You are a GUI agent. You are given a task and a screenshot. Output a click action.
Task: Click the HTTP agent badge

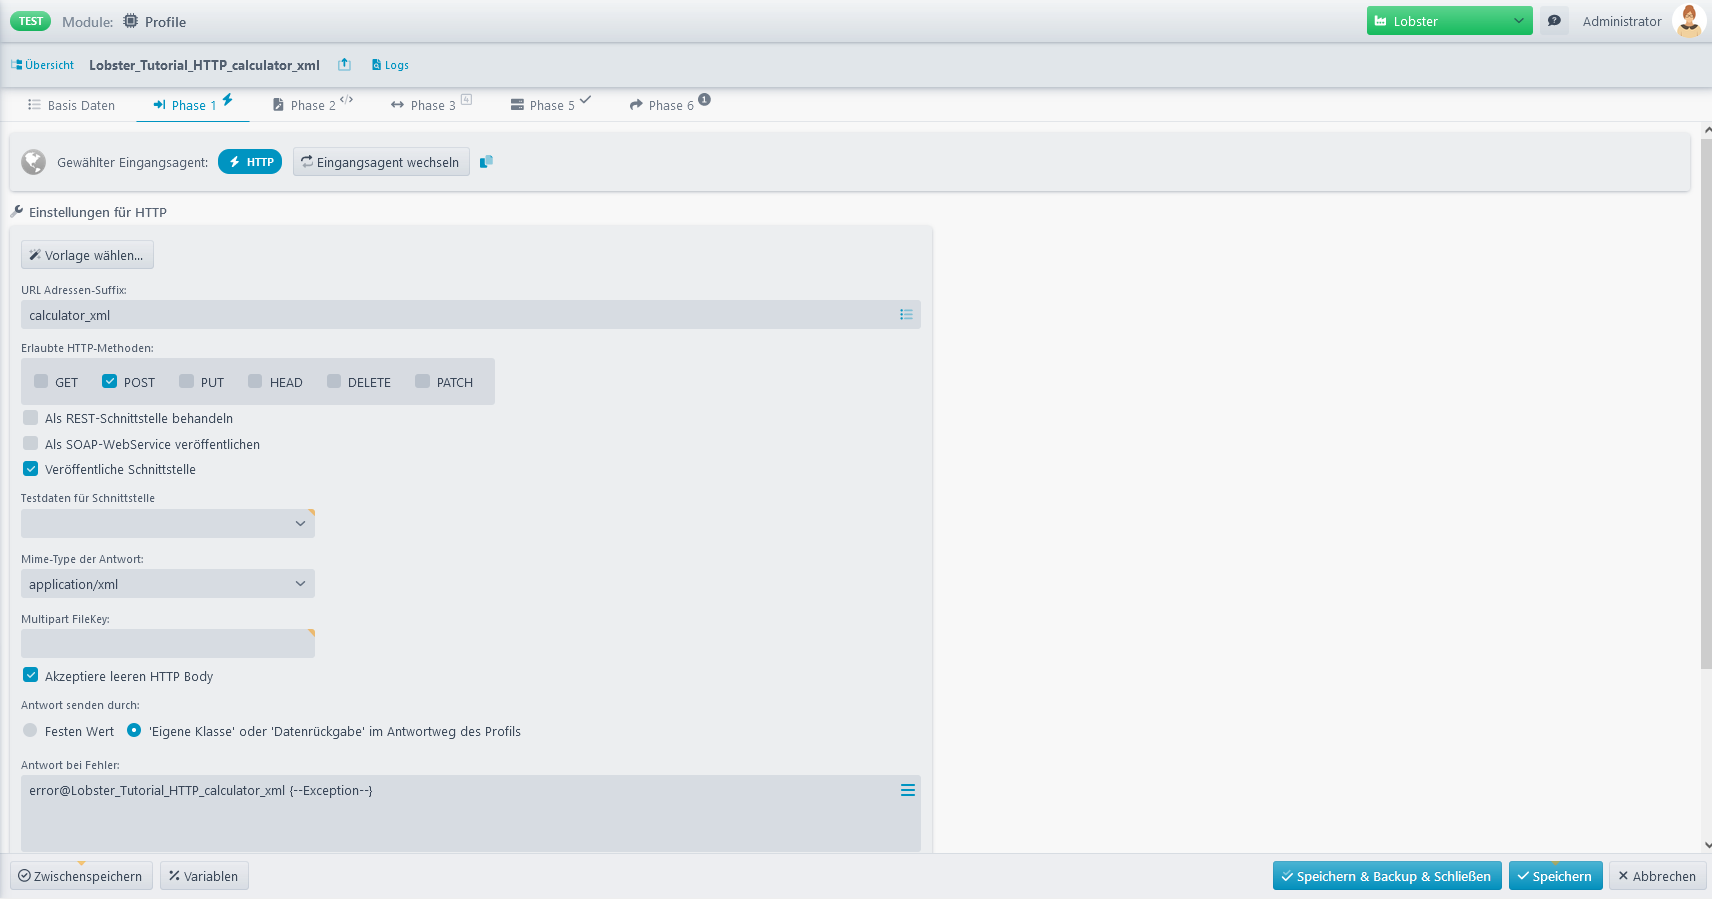point(250,162)
